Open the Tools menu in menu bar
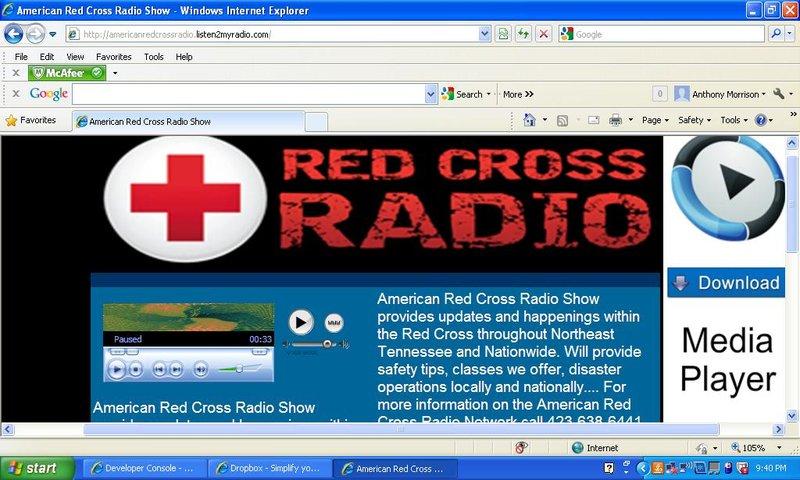Viewport: 800px width, 480px height. tap(154, 57)
